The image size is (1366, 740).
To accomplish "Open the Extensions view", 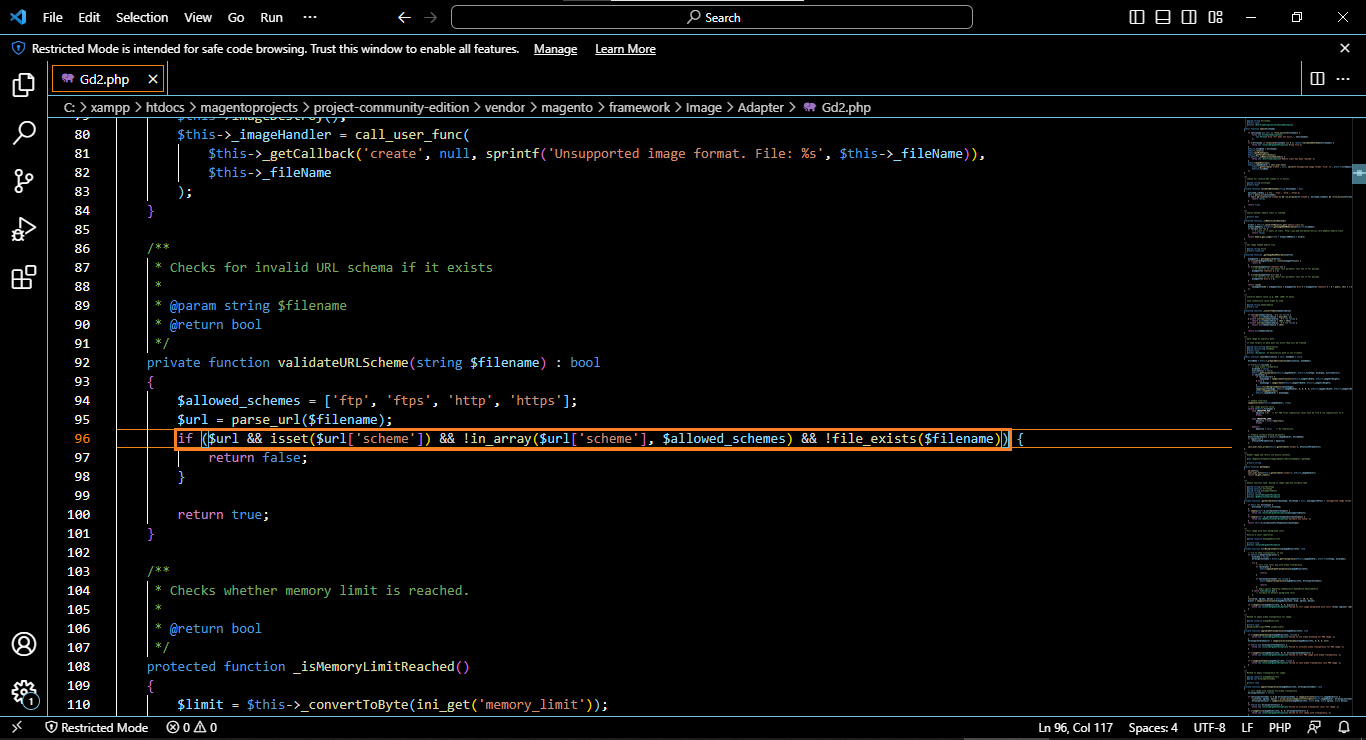I will [x=23, y=277].
